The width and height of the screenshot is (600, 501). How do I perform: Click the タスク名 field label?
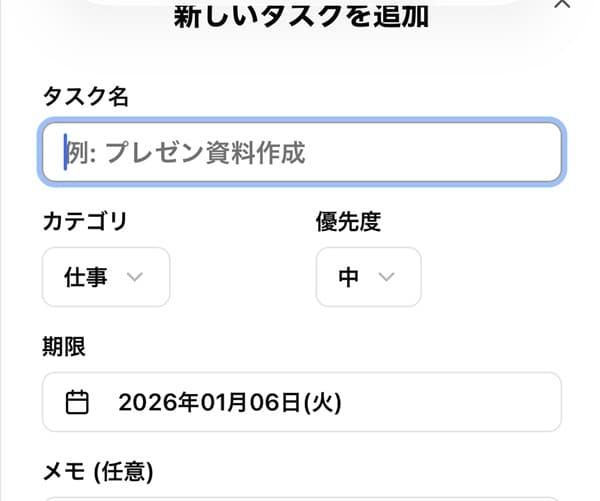tap(85, 96)
